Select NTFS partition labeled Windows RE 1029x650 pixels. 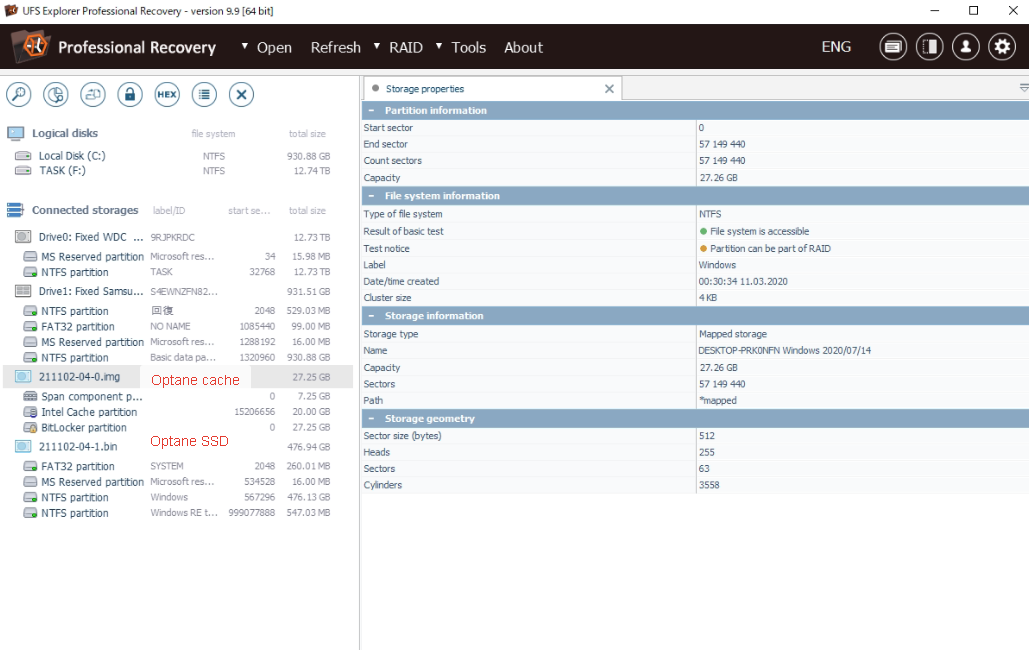(x=177, y=513)
